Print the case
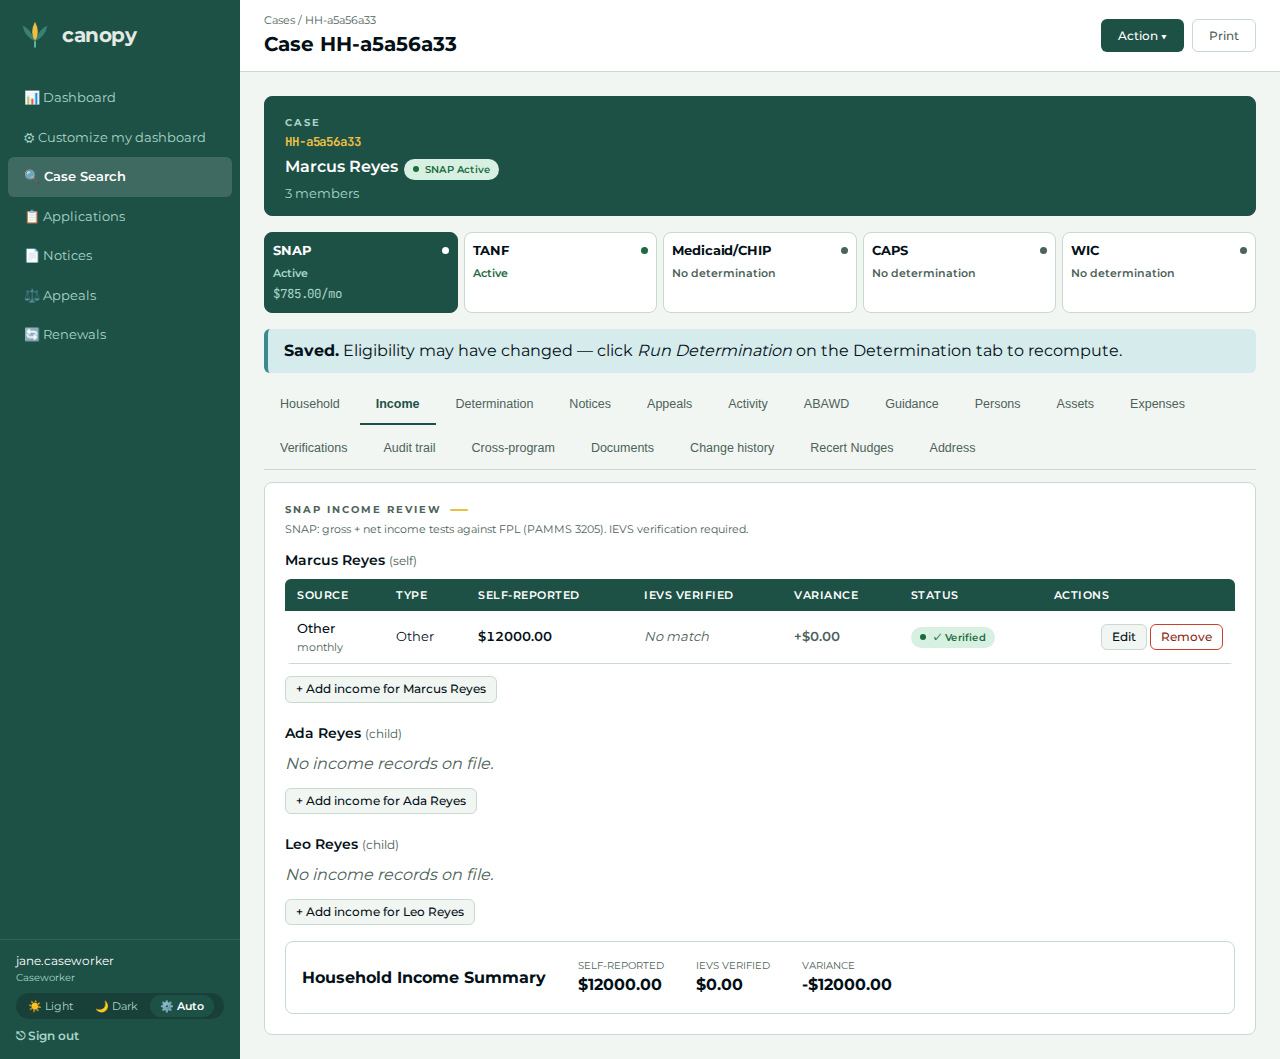Screen dimensions: 1280x1059 tap(1223, 36)
